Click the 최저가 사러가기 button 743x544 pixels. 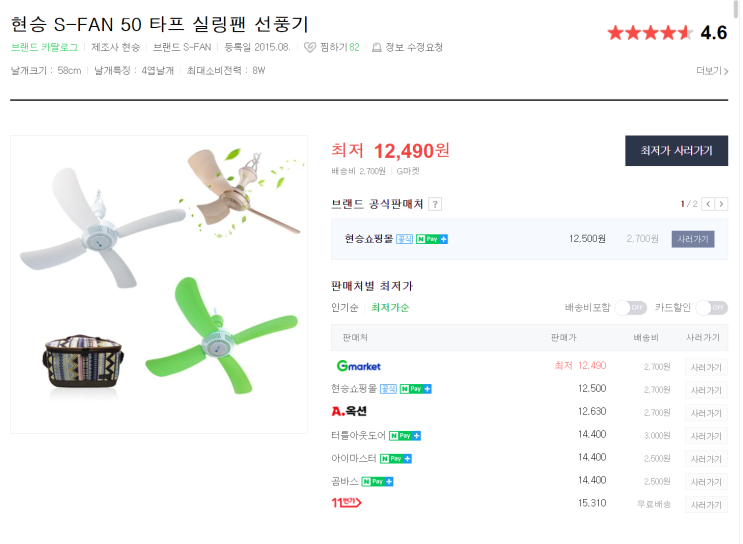(x=676, y=151)
